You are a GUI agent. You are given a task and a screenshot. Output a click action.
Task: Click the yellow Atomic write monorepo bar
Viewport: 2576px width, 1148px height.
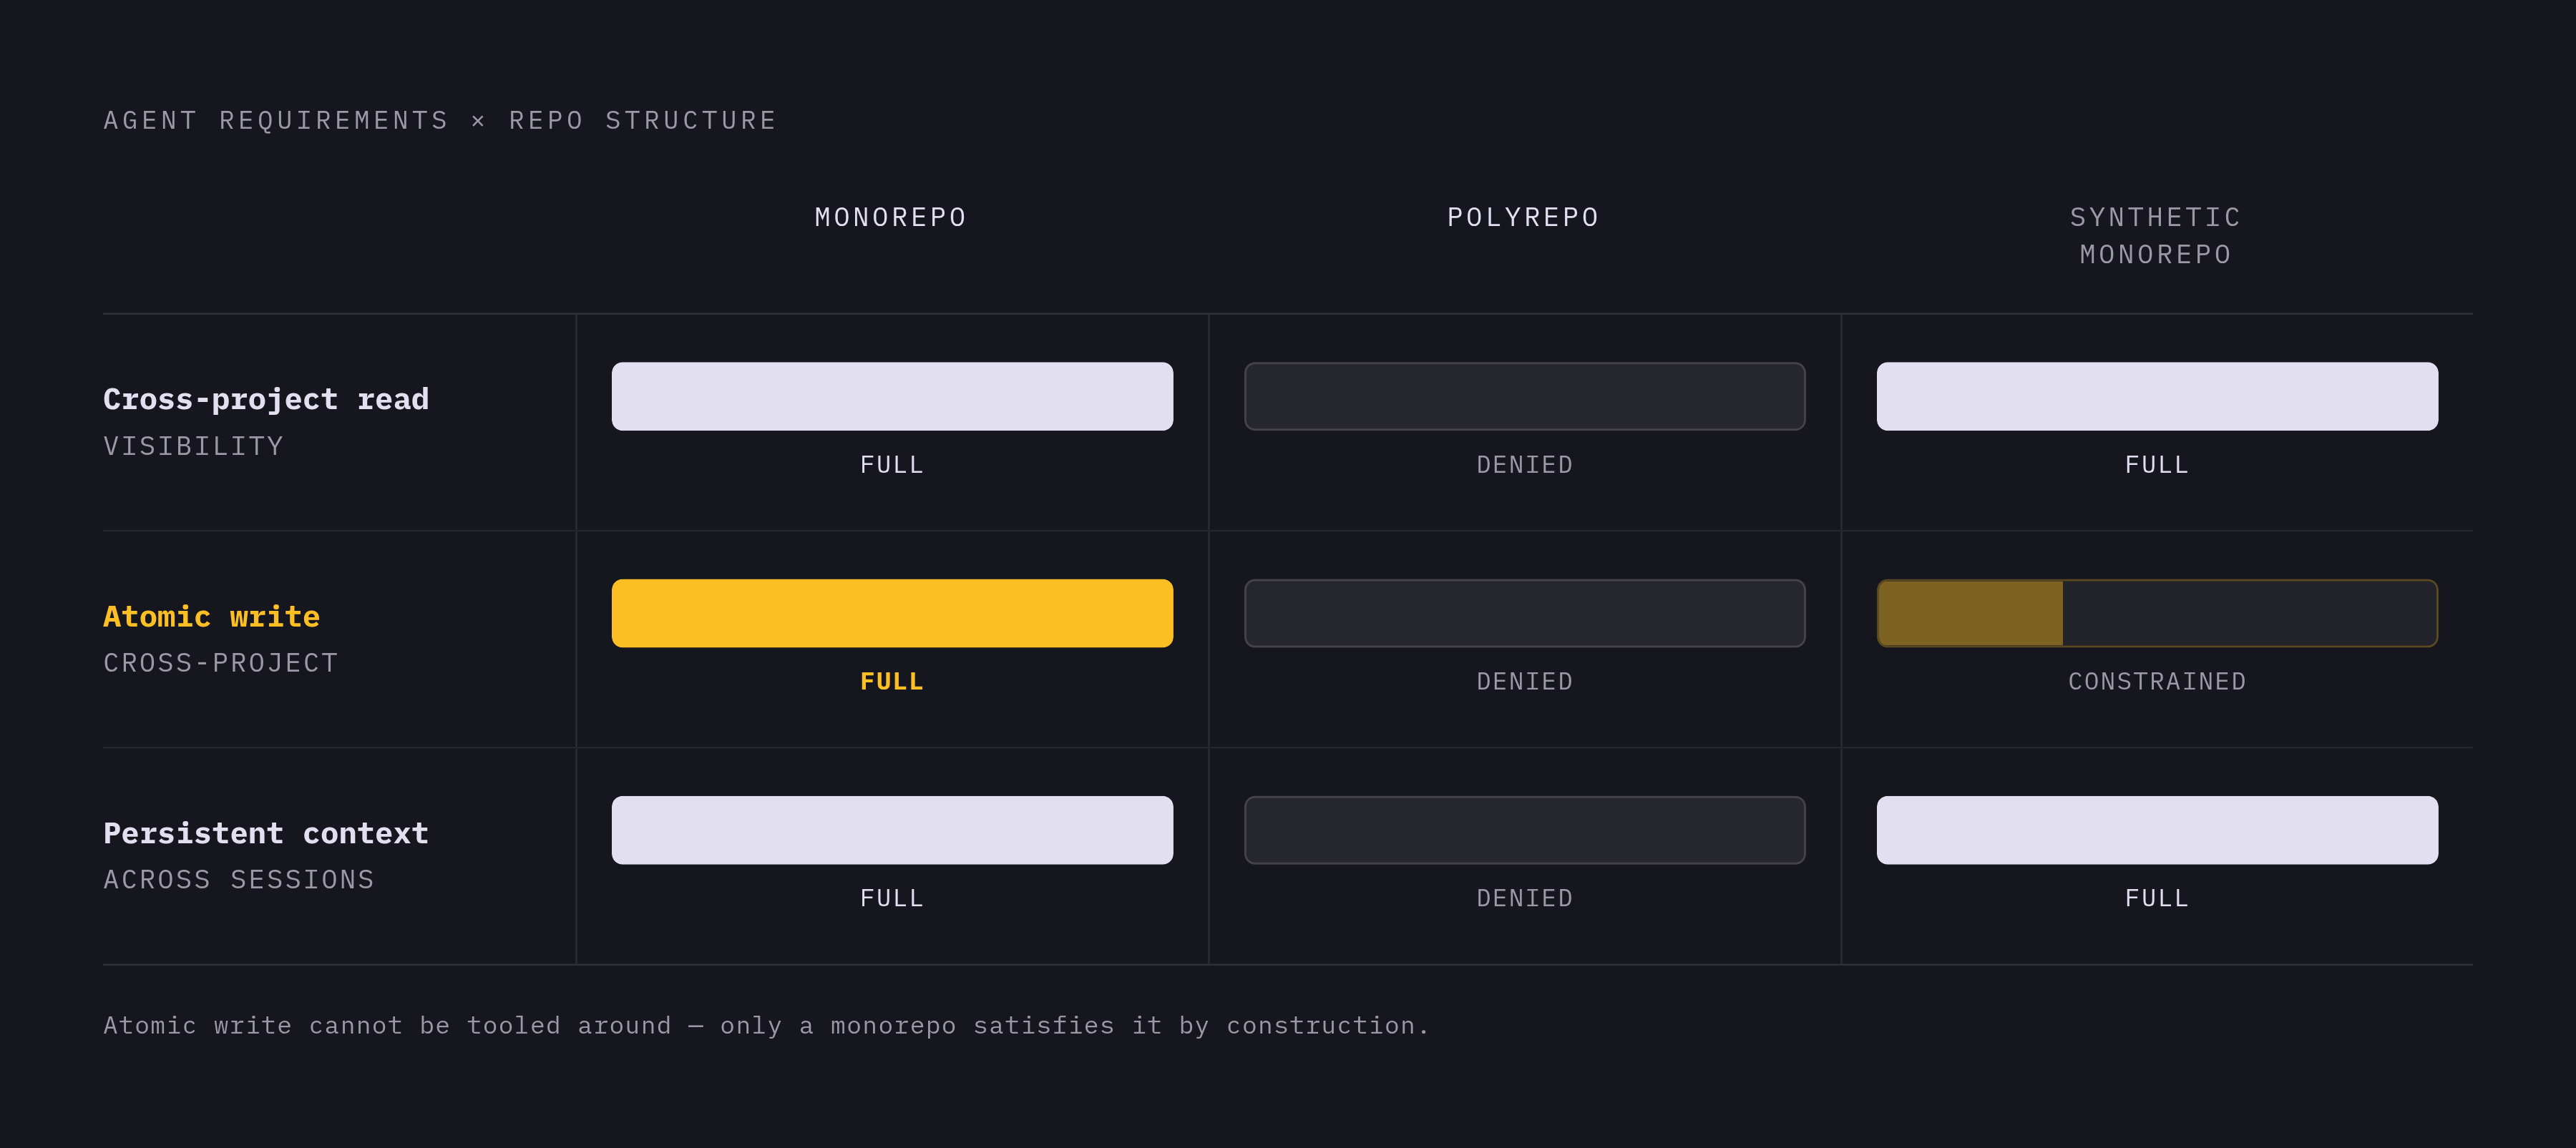892,613
